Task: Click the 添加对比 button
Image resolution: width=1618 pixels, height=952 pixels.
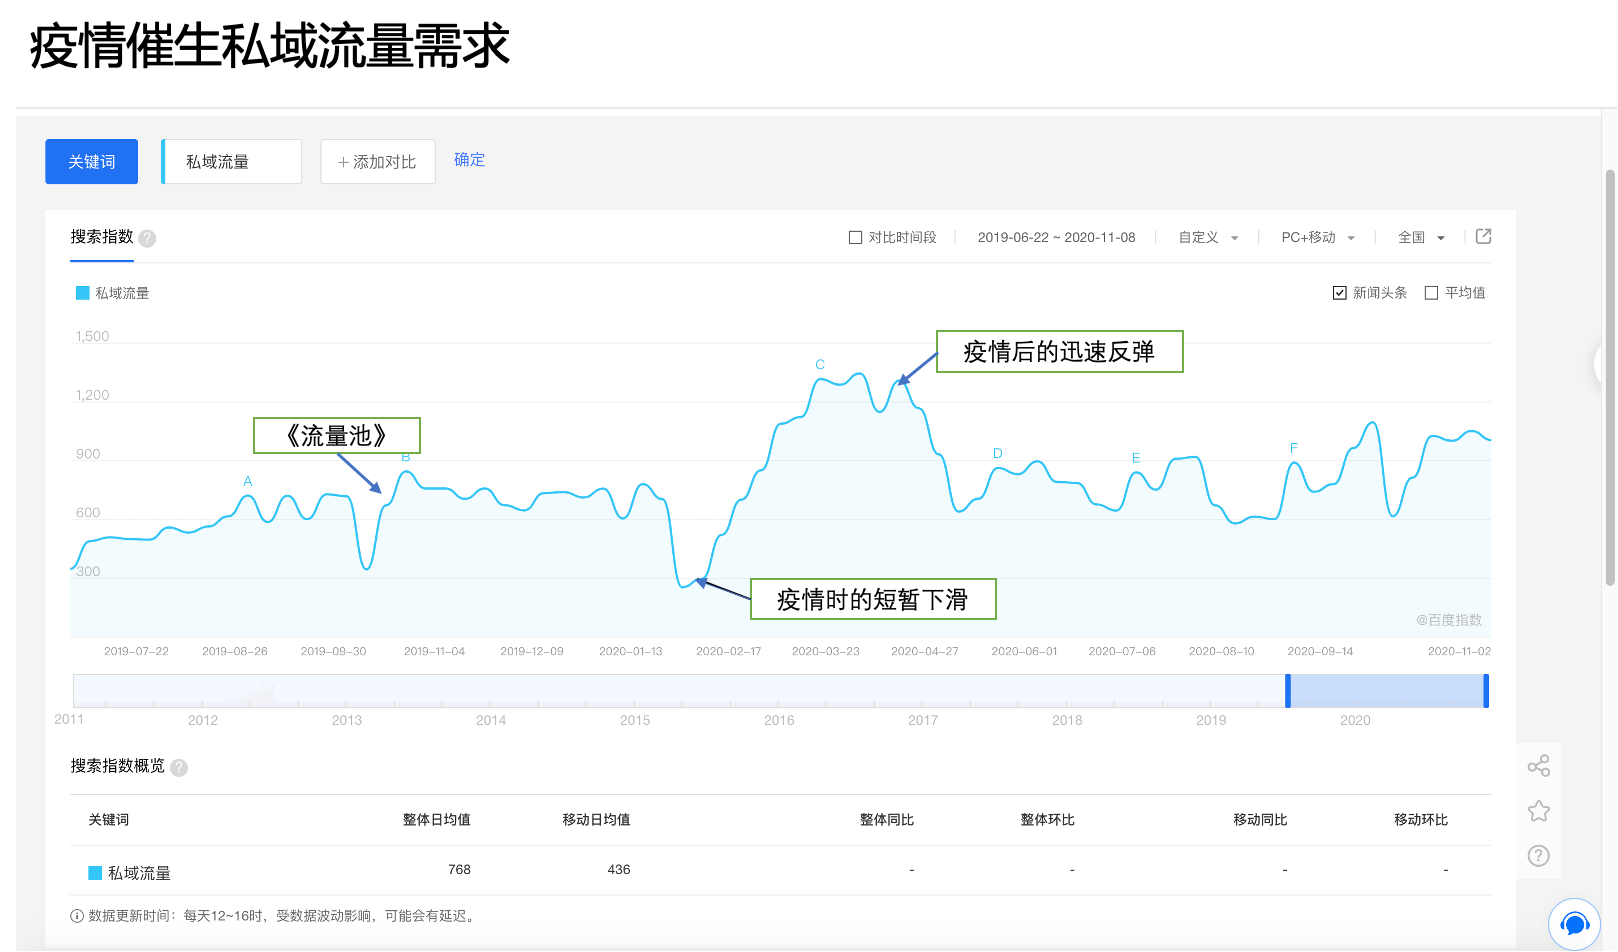Action: point(378,161)
